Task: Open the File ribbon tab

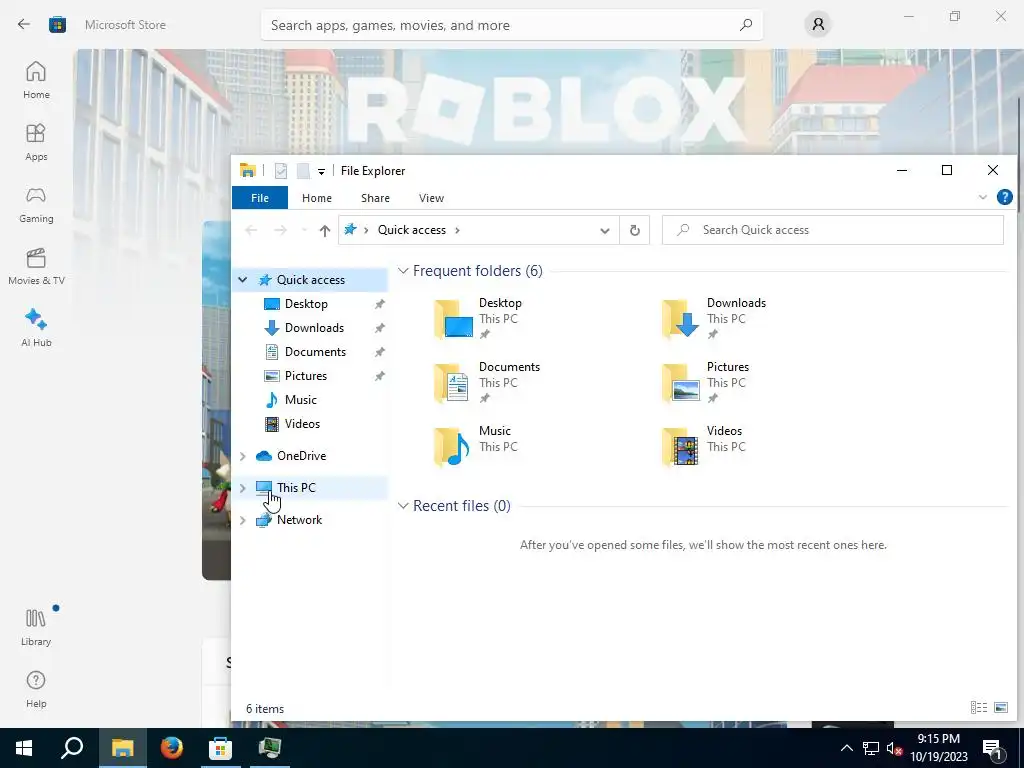Action: (x=260, y=198)
